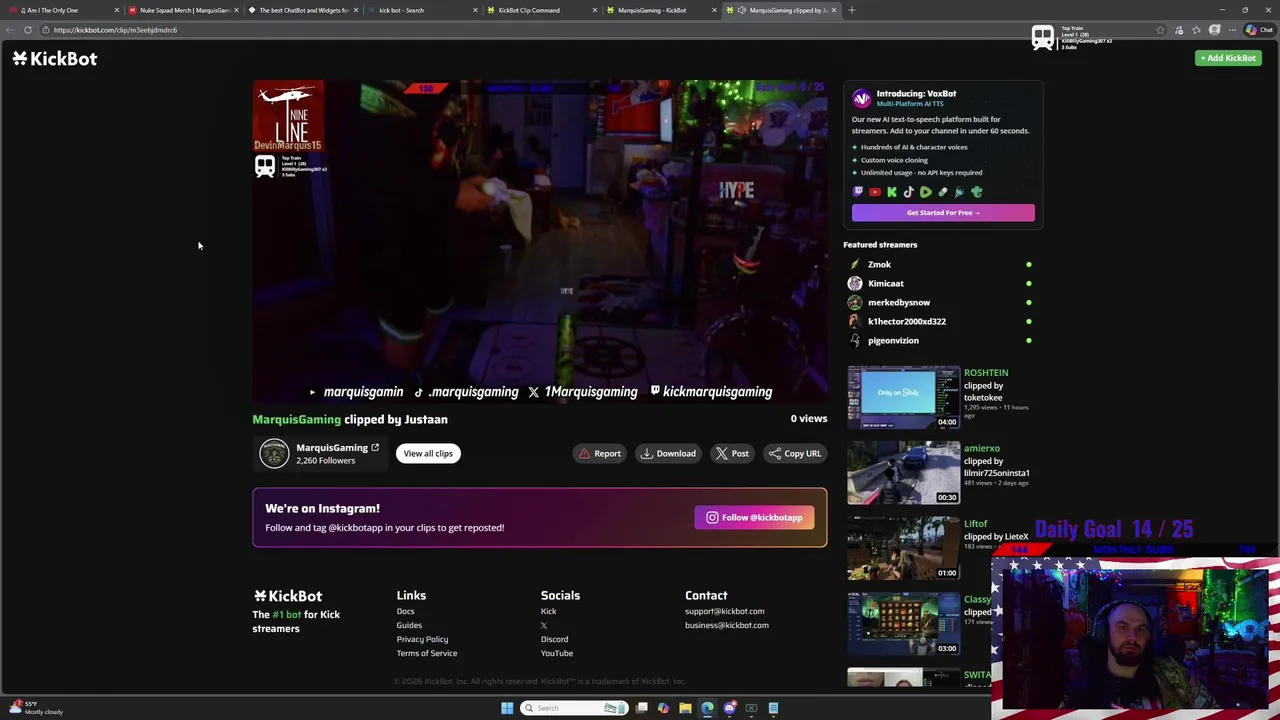Open File Explorer from taskbar
Screen dimensions: 1280x720
pos(685,708)
